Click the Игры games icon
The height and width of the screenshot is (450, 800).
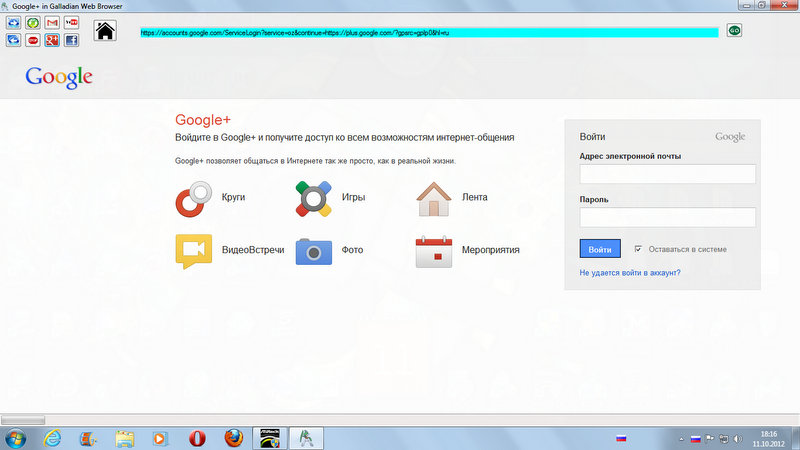pos(313,199)
